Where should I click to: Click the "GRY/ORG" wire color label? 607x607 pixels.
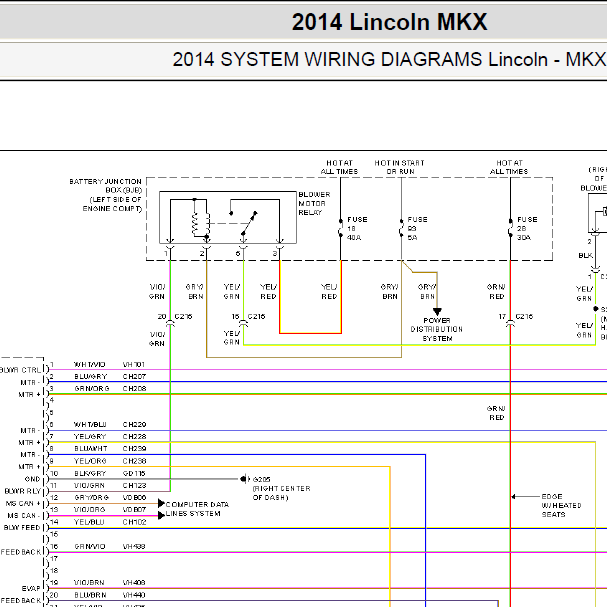91,497
